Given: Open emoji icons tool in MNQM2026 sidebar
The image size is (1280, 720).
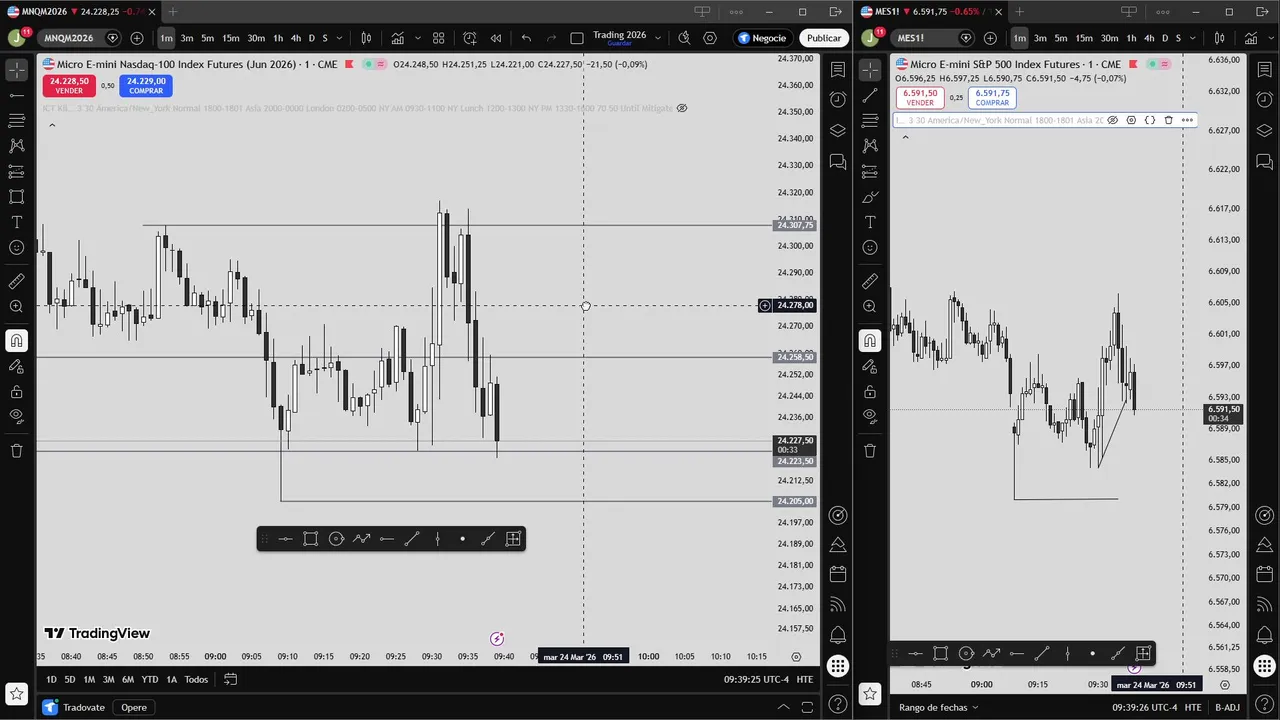Looking at the screenshot, I should [x=16, y=247].
